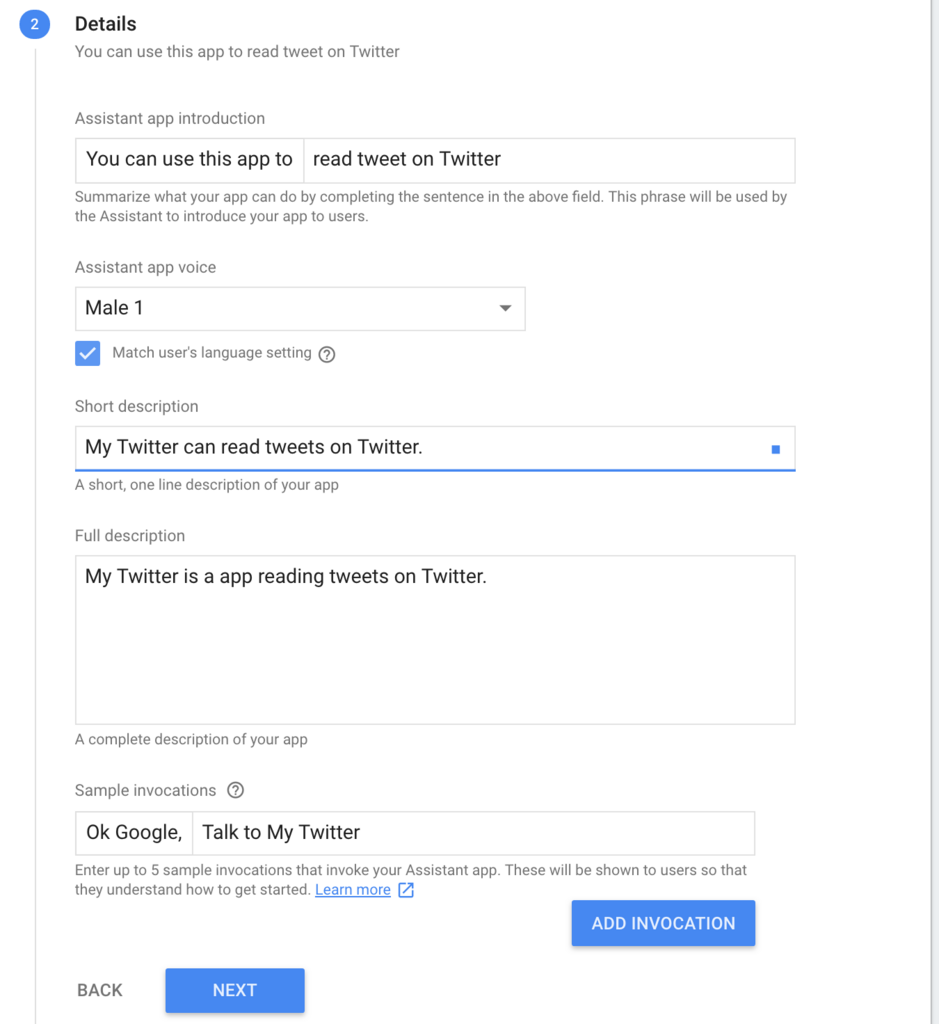Click the ADD INVOCATION button

pos(663,923)
